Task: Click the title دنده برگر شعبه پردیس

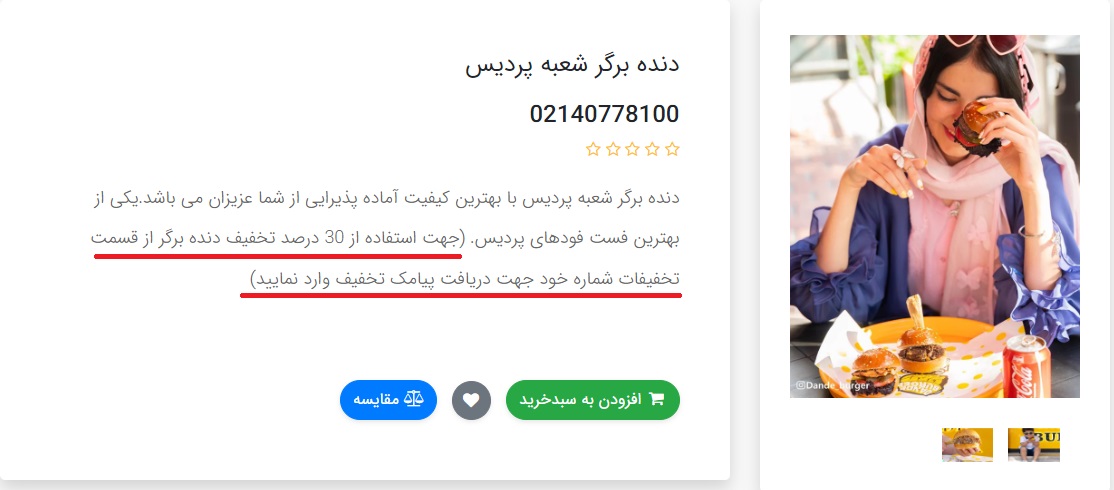Action: (x=573, y=64)
